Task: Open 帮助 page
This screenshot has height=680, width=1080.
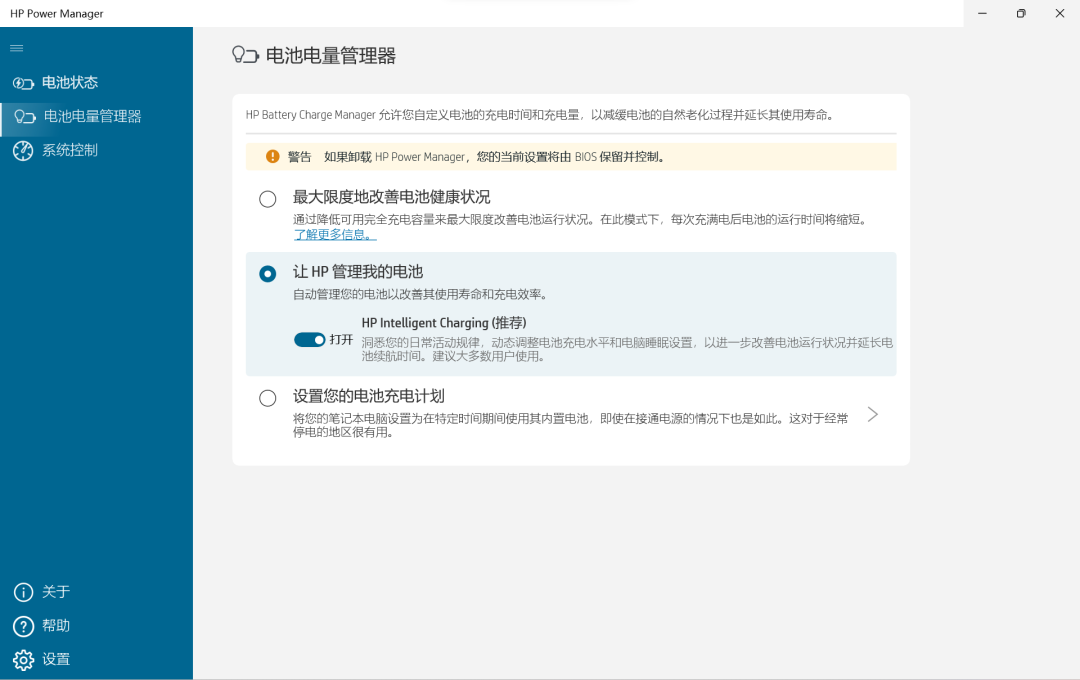Action: tap(56, 626)
